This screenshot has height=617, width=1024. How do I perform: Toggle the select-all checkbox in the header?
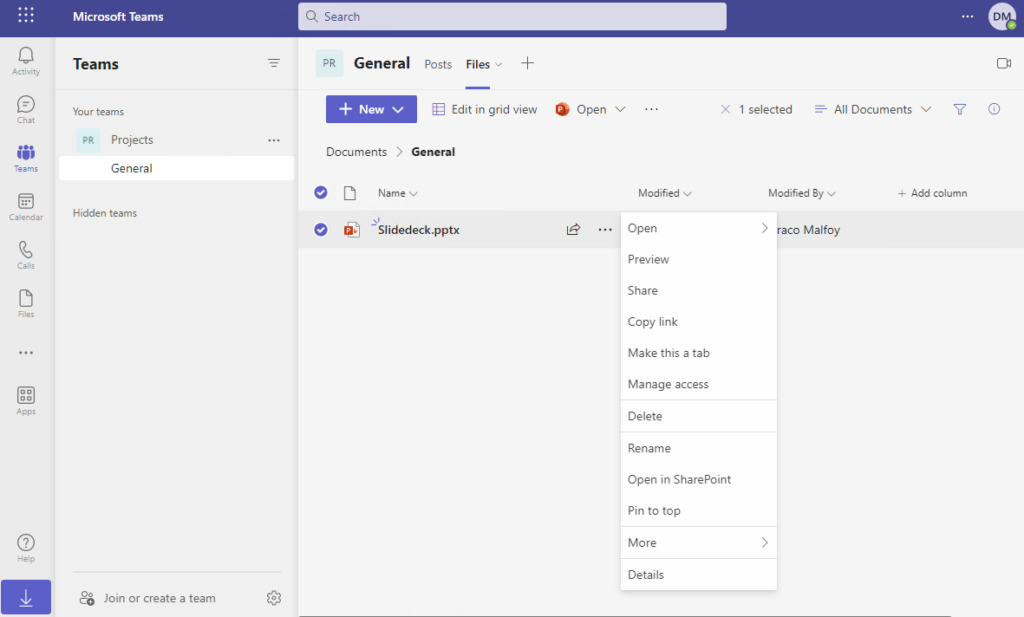pyautogui.click(x=320, y=192)
